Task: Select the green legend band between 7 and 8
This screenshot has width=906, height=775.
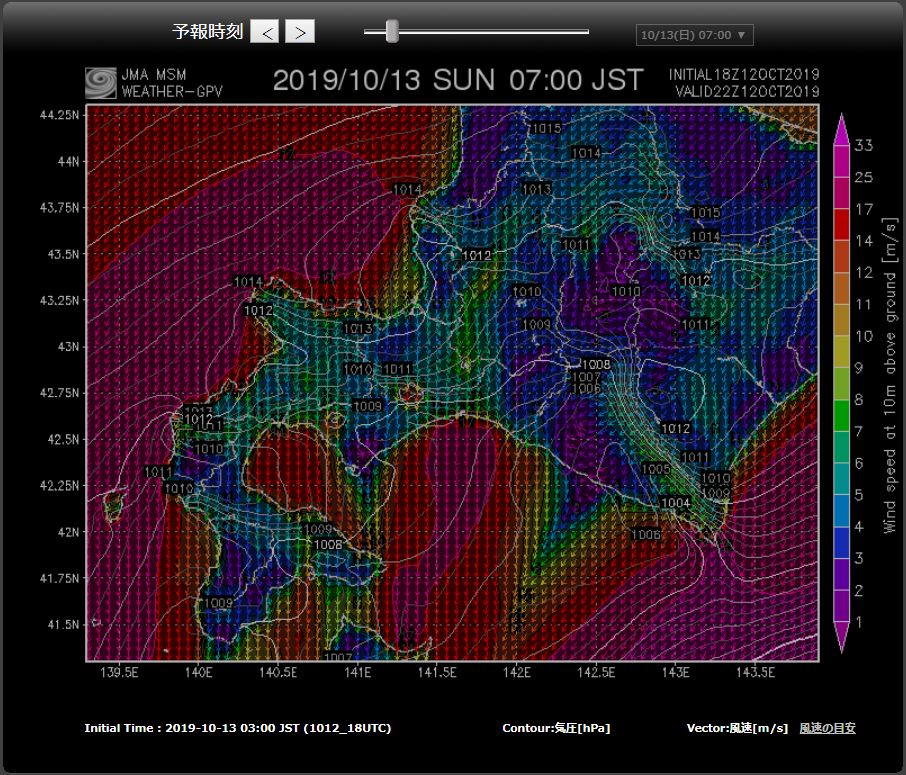Action: 841,416
